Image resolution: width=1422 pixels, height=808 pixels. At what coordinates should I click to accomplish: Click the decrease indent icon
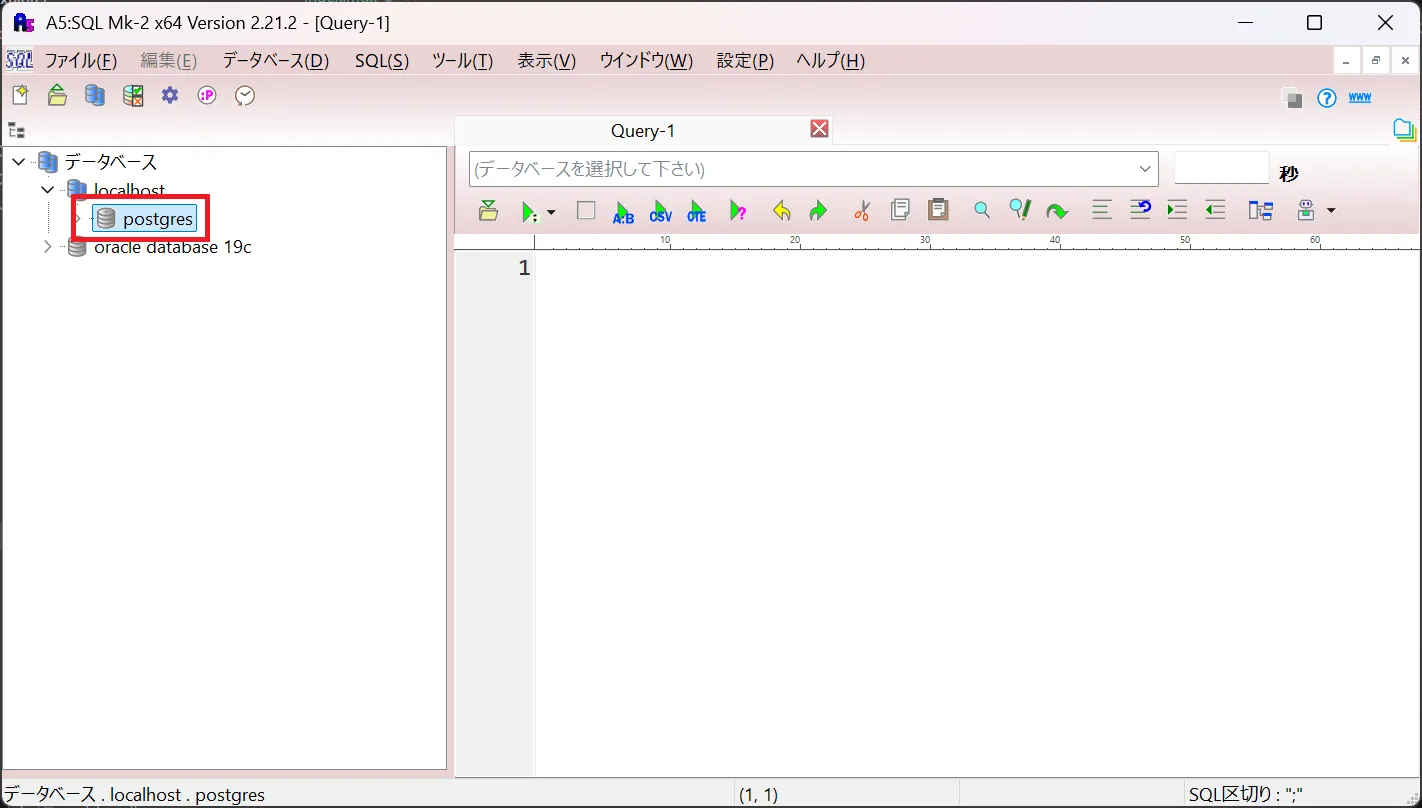coord(1215,210)
